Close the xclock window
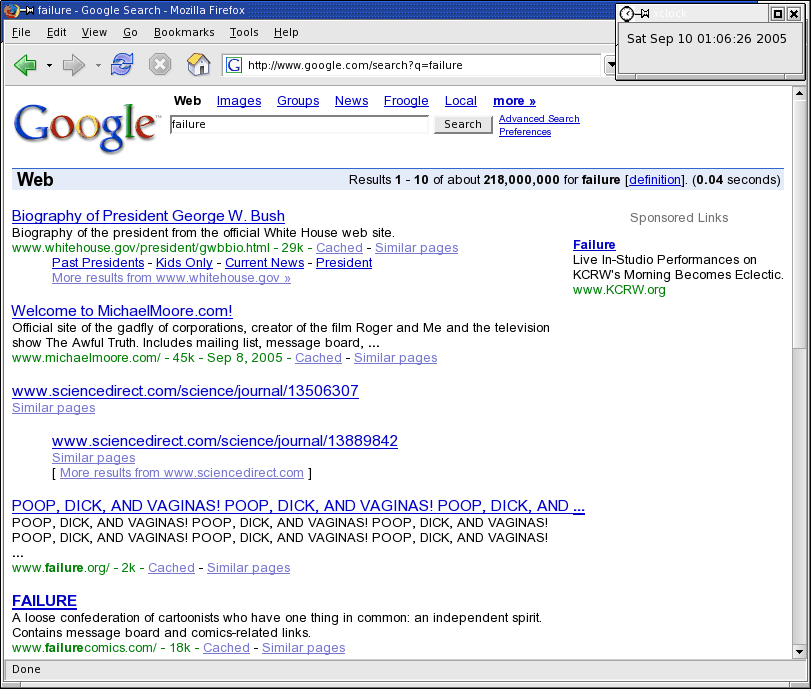811x689 pixels. click(793, 14)
